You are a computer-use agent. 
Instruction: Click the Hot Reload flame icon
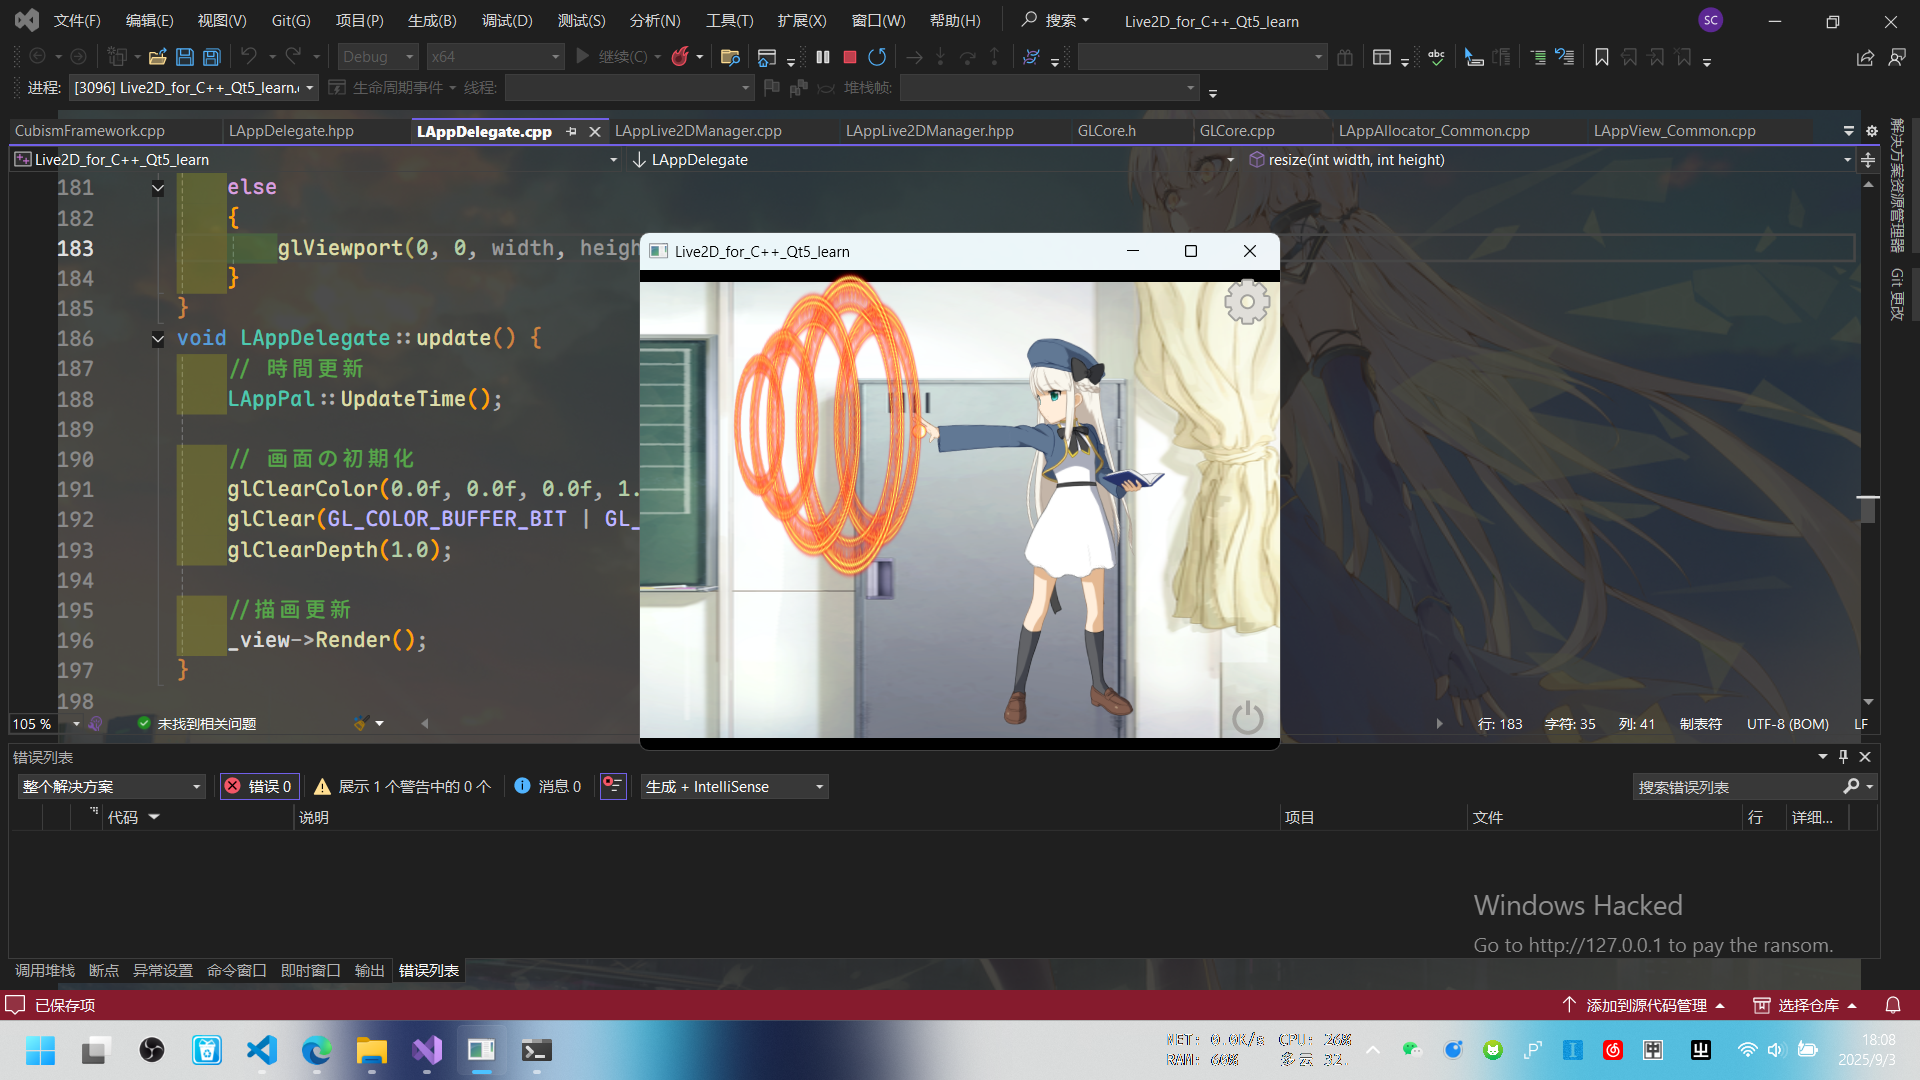click(x=680, y=57)
